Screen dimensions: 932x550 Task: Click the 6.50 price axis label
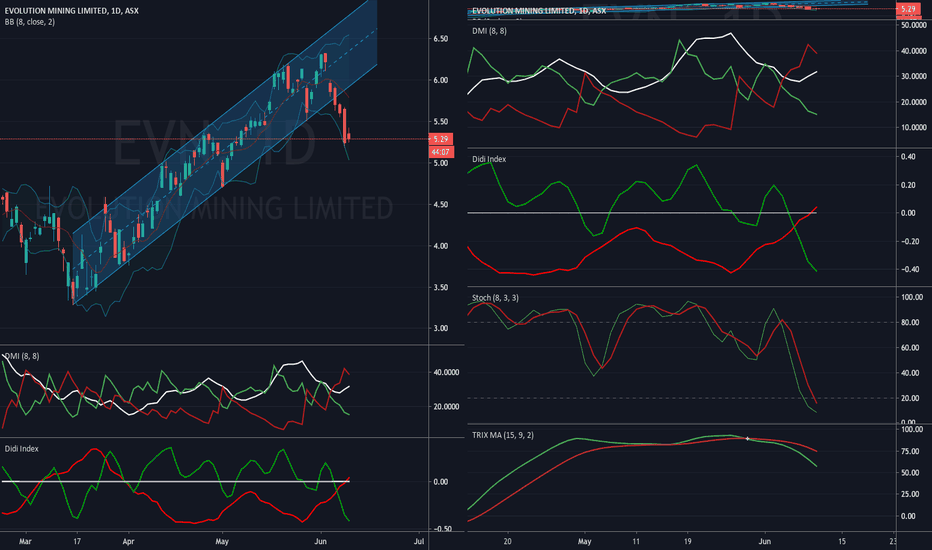point(440,39)
